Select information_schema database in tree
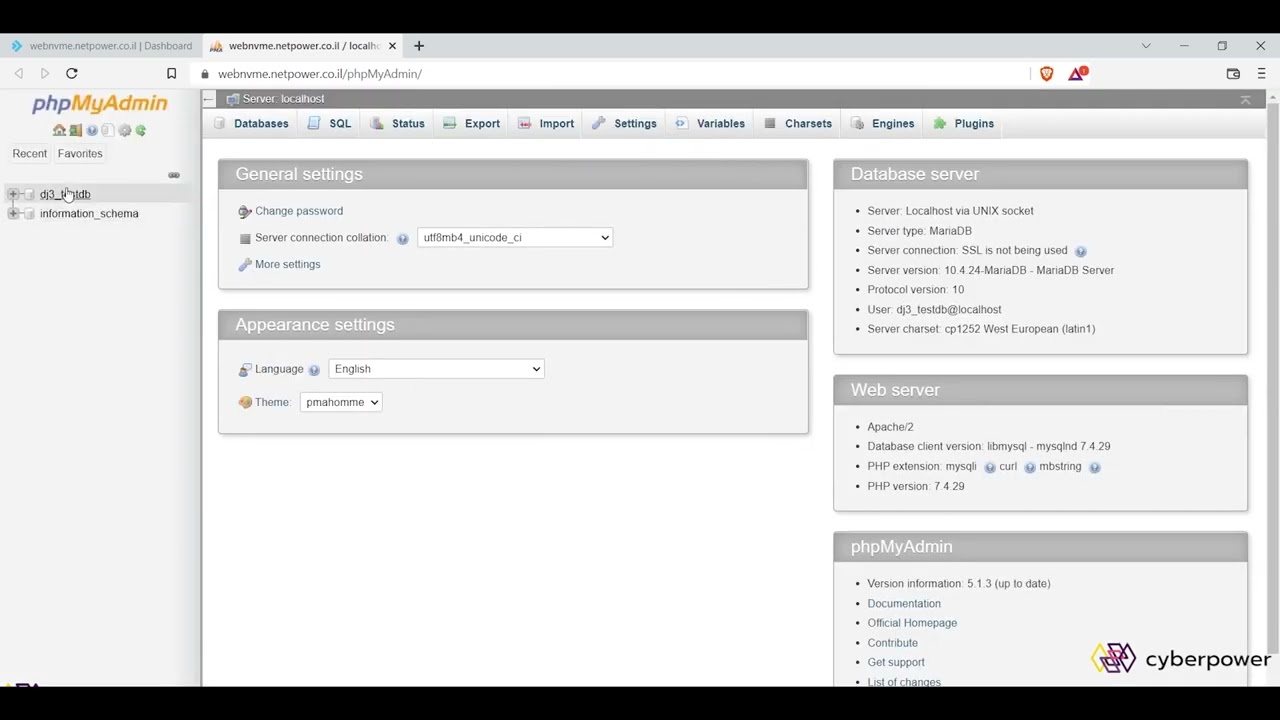Viewport: 1280px width, 720px height. pos(89,213)
